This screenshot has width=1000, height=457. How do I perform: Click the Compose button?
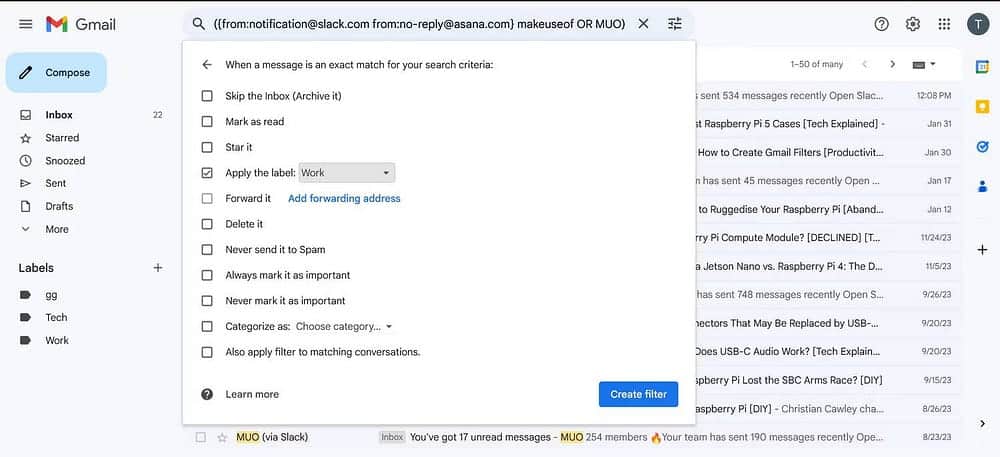pyautogui.click(x=56, y=73)
